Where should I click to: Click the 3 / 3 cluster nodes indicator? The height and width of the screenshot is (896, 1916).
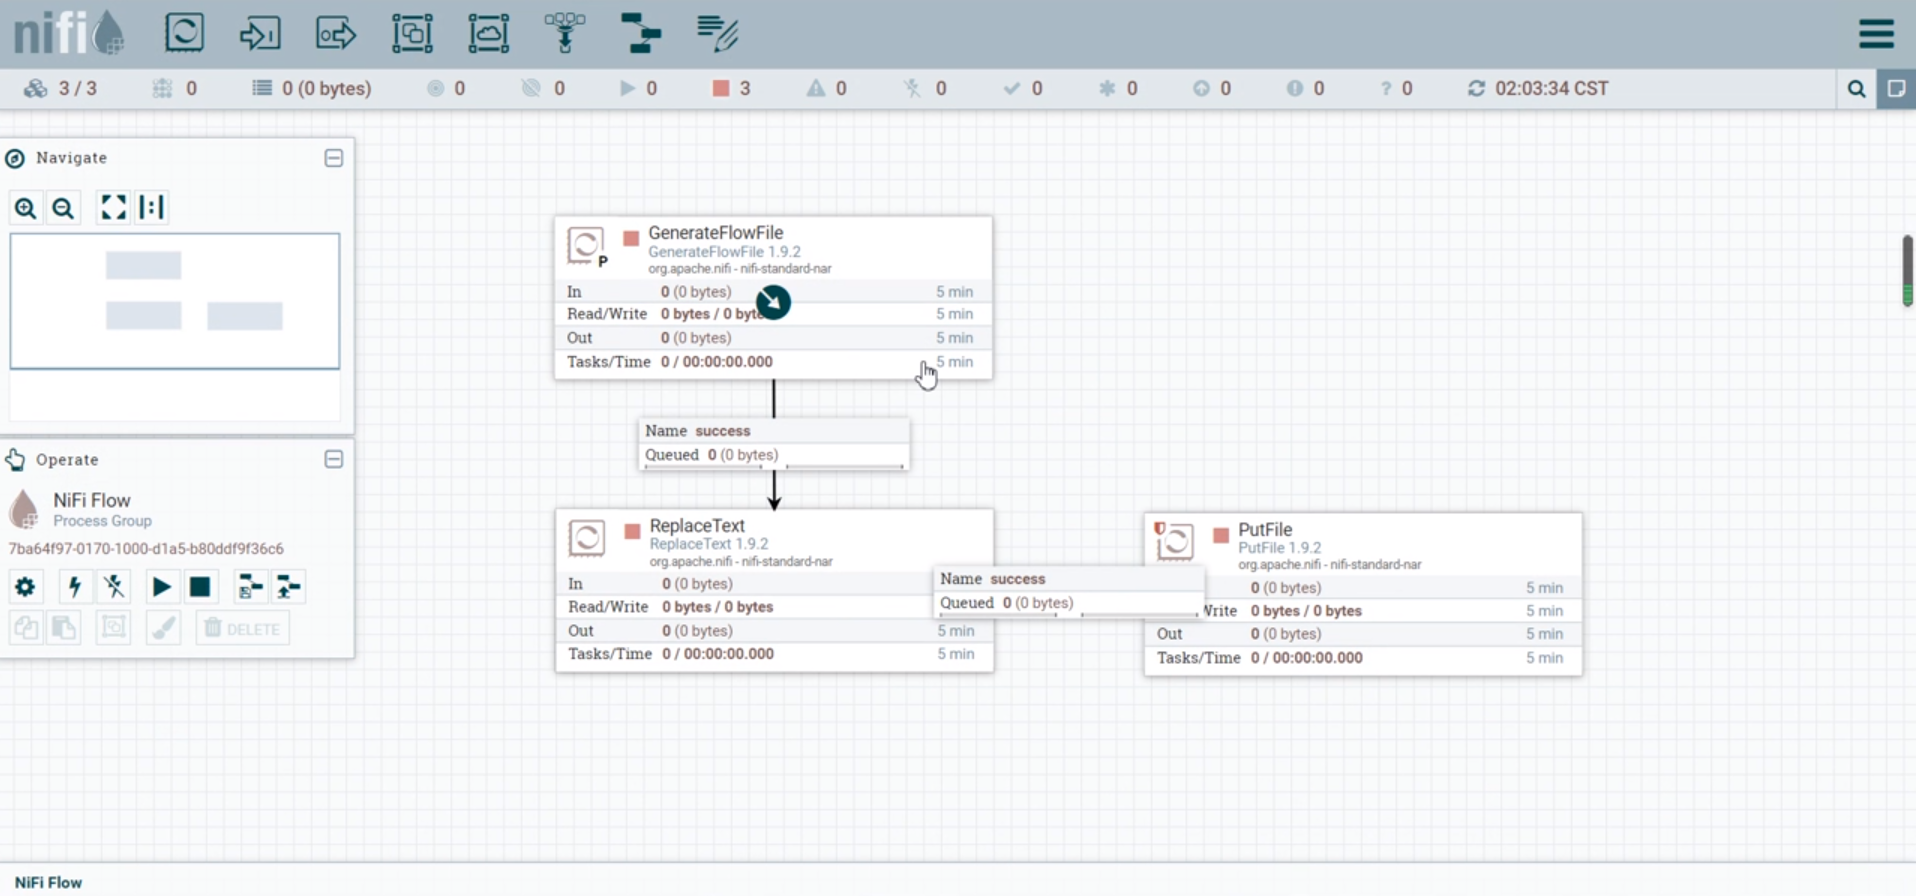coord(61,88)
